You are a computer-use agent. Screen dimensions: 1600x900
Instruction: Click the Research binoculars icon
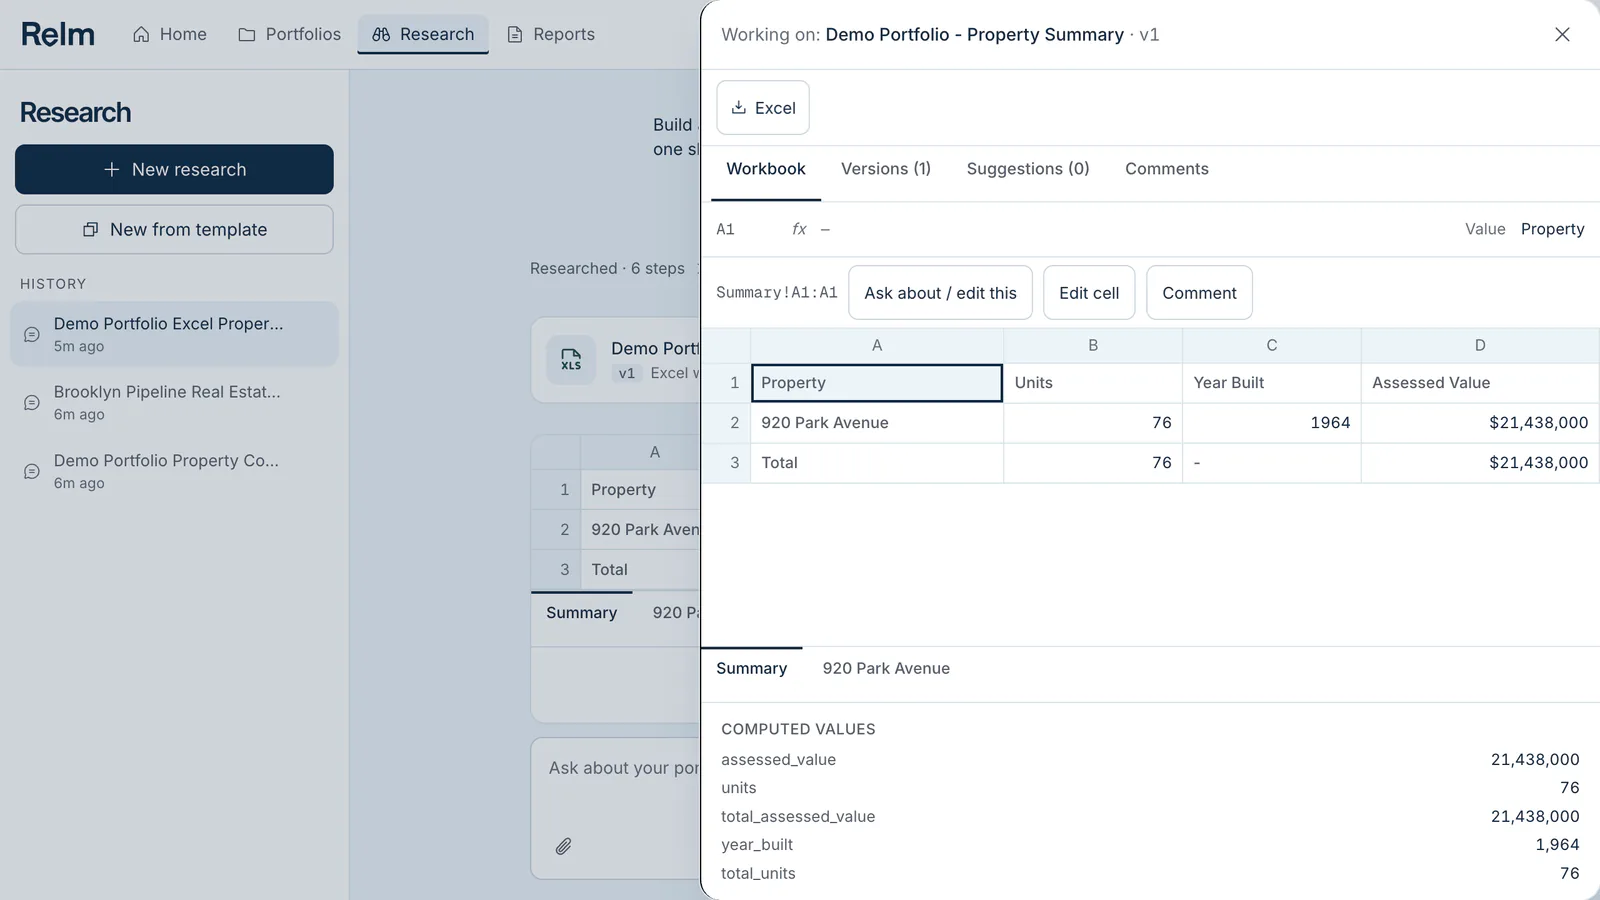(x=381, y=34)
